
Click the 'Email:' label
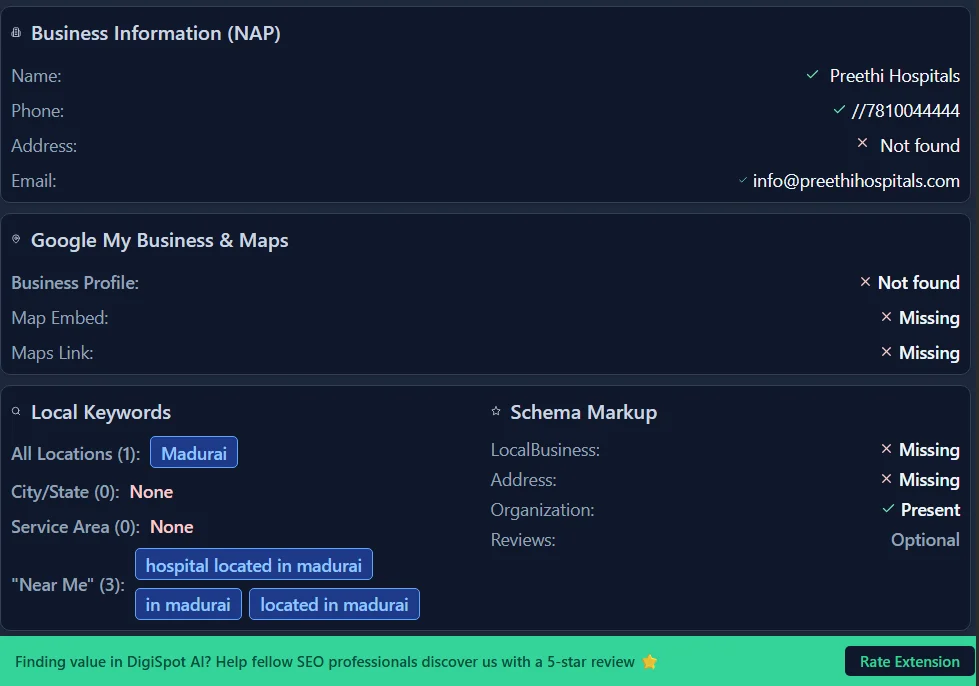pos(34,181)
